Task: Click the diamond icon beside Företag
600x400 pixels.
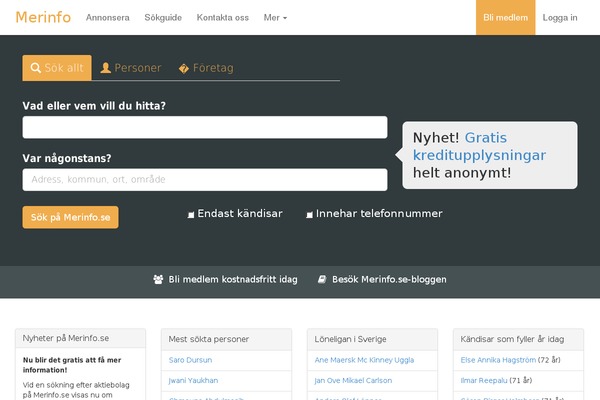Action: pos(184,69)
